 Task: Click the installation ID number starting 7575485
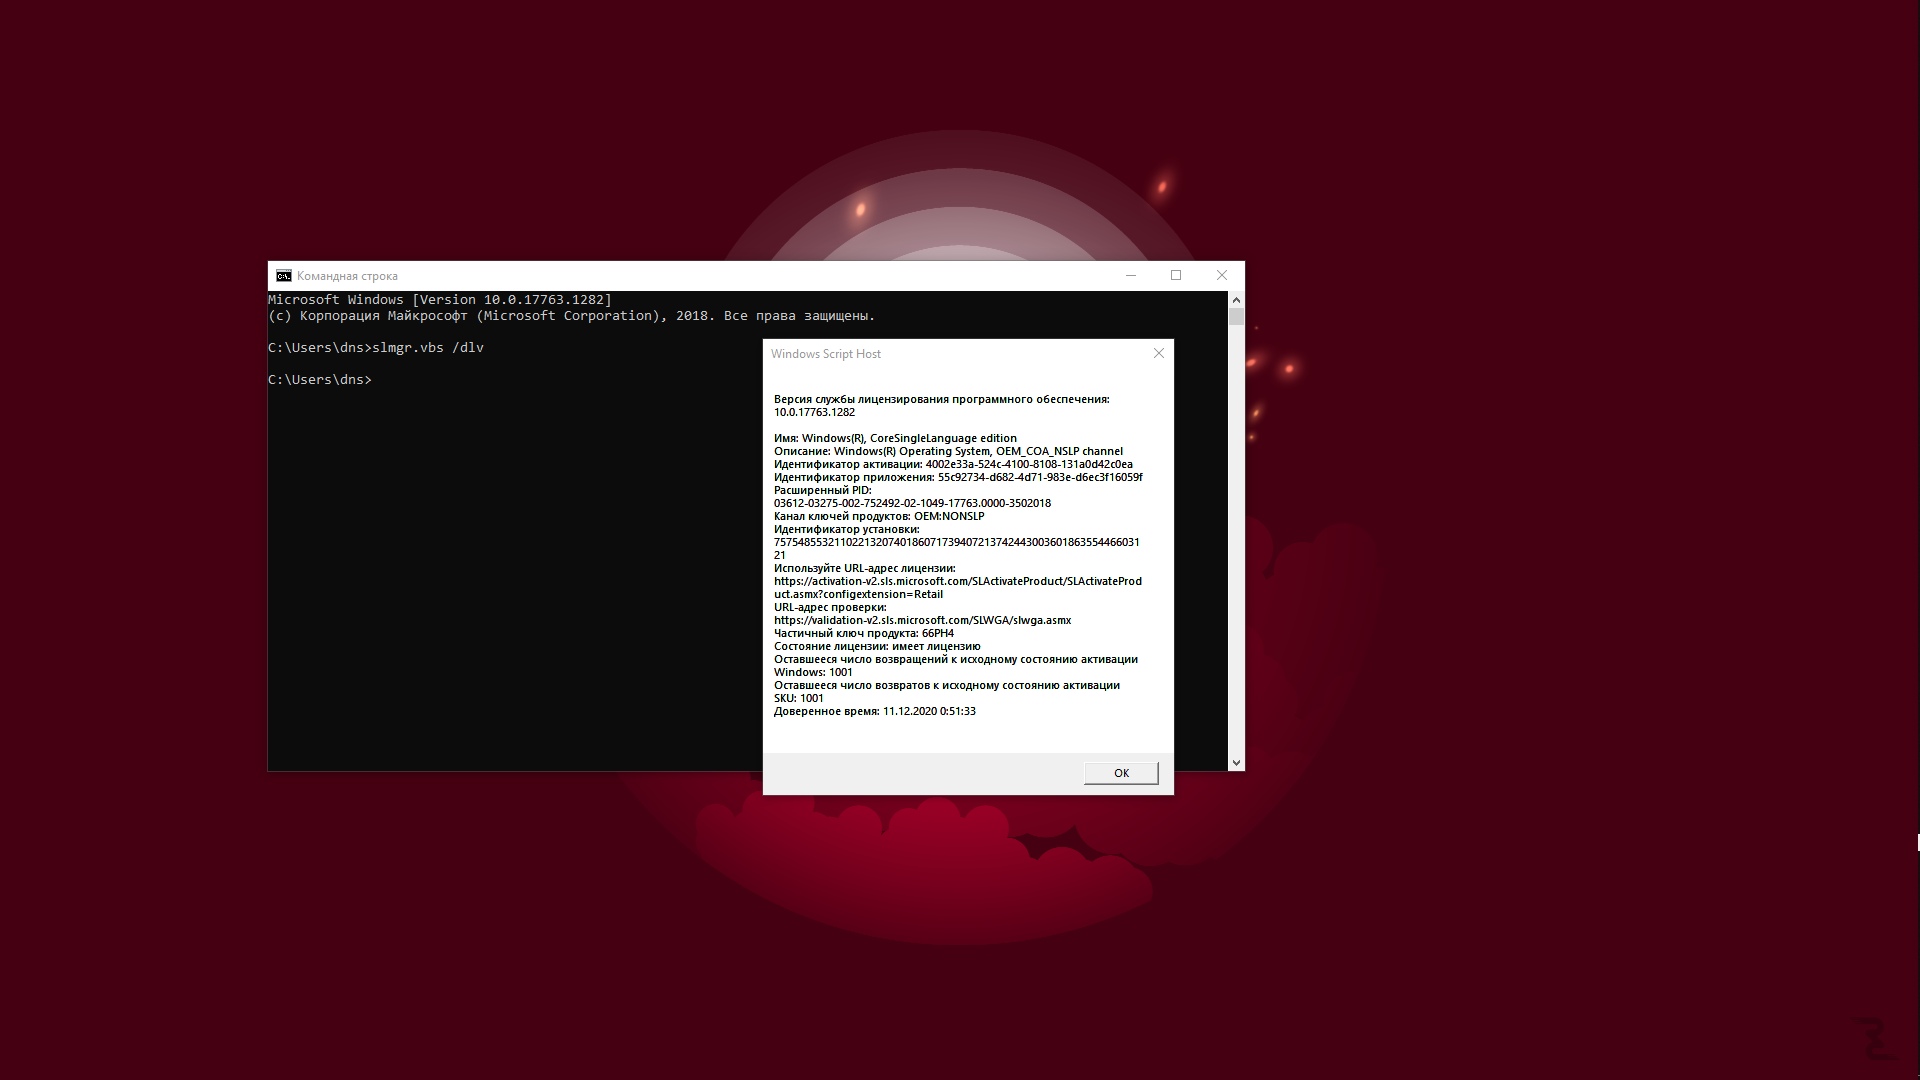click(x=957, y=549)
